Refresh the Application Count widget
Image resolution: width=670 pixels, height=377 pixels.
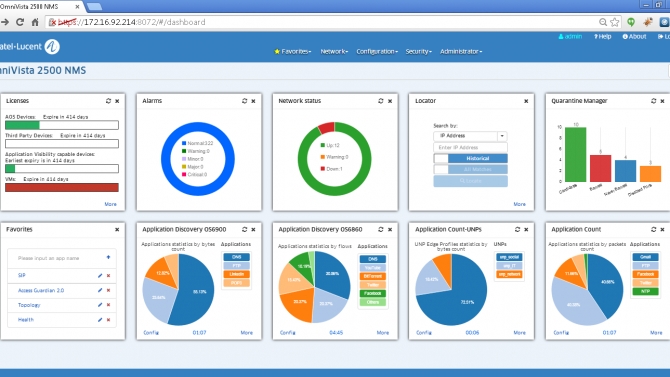pos(653,230)
